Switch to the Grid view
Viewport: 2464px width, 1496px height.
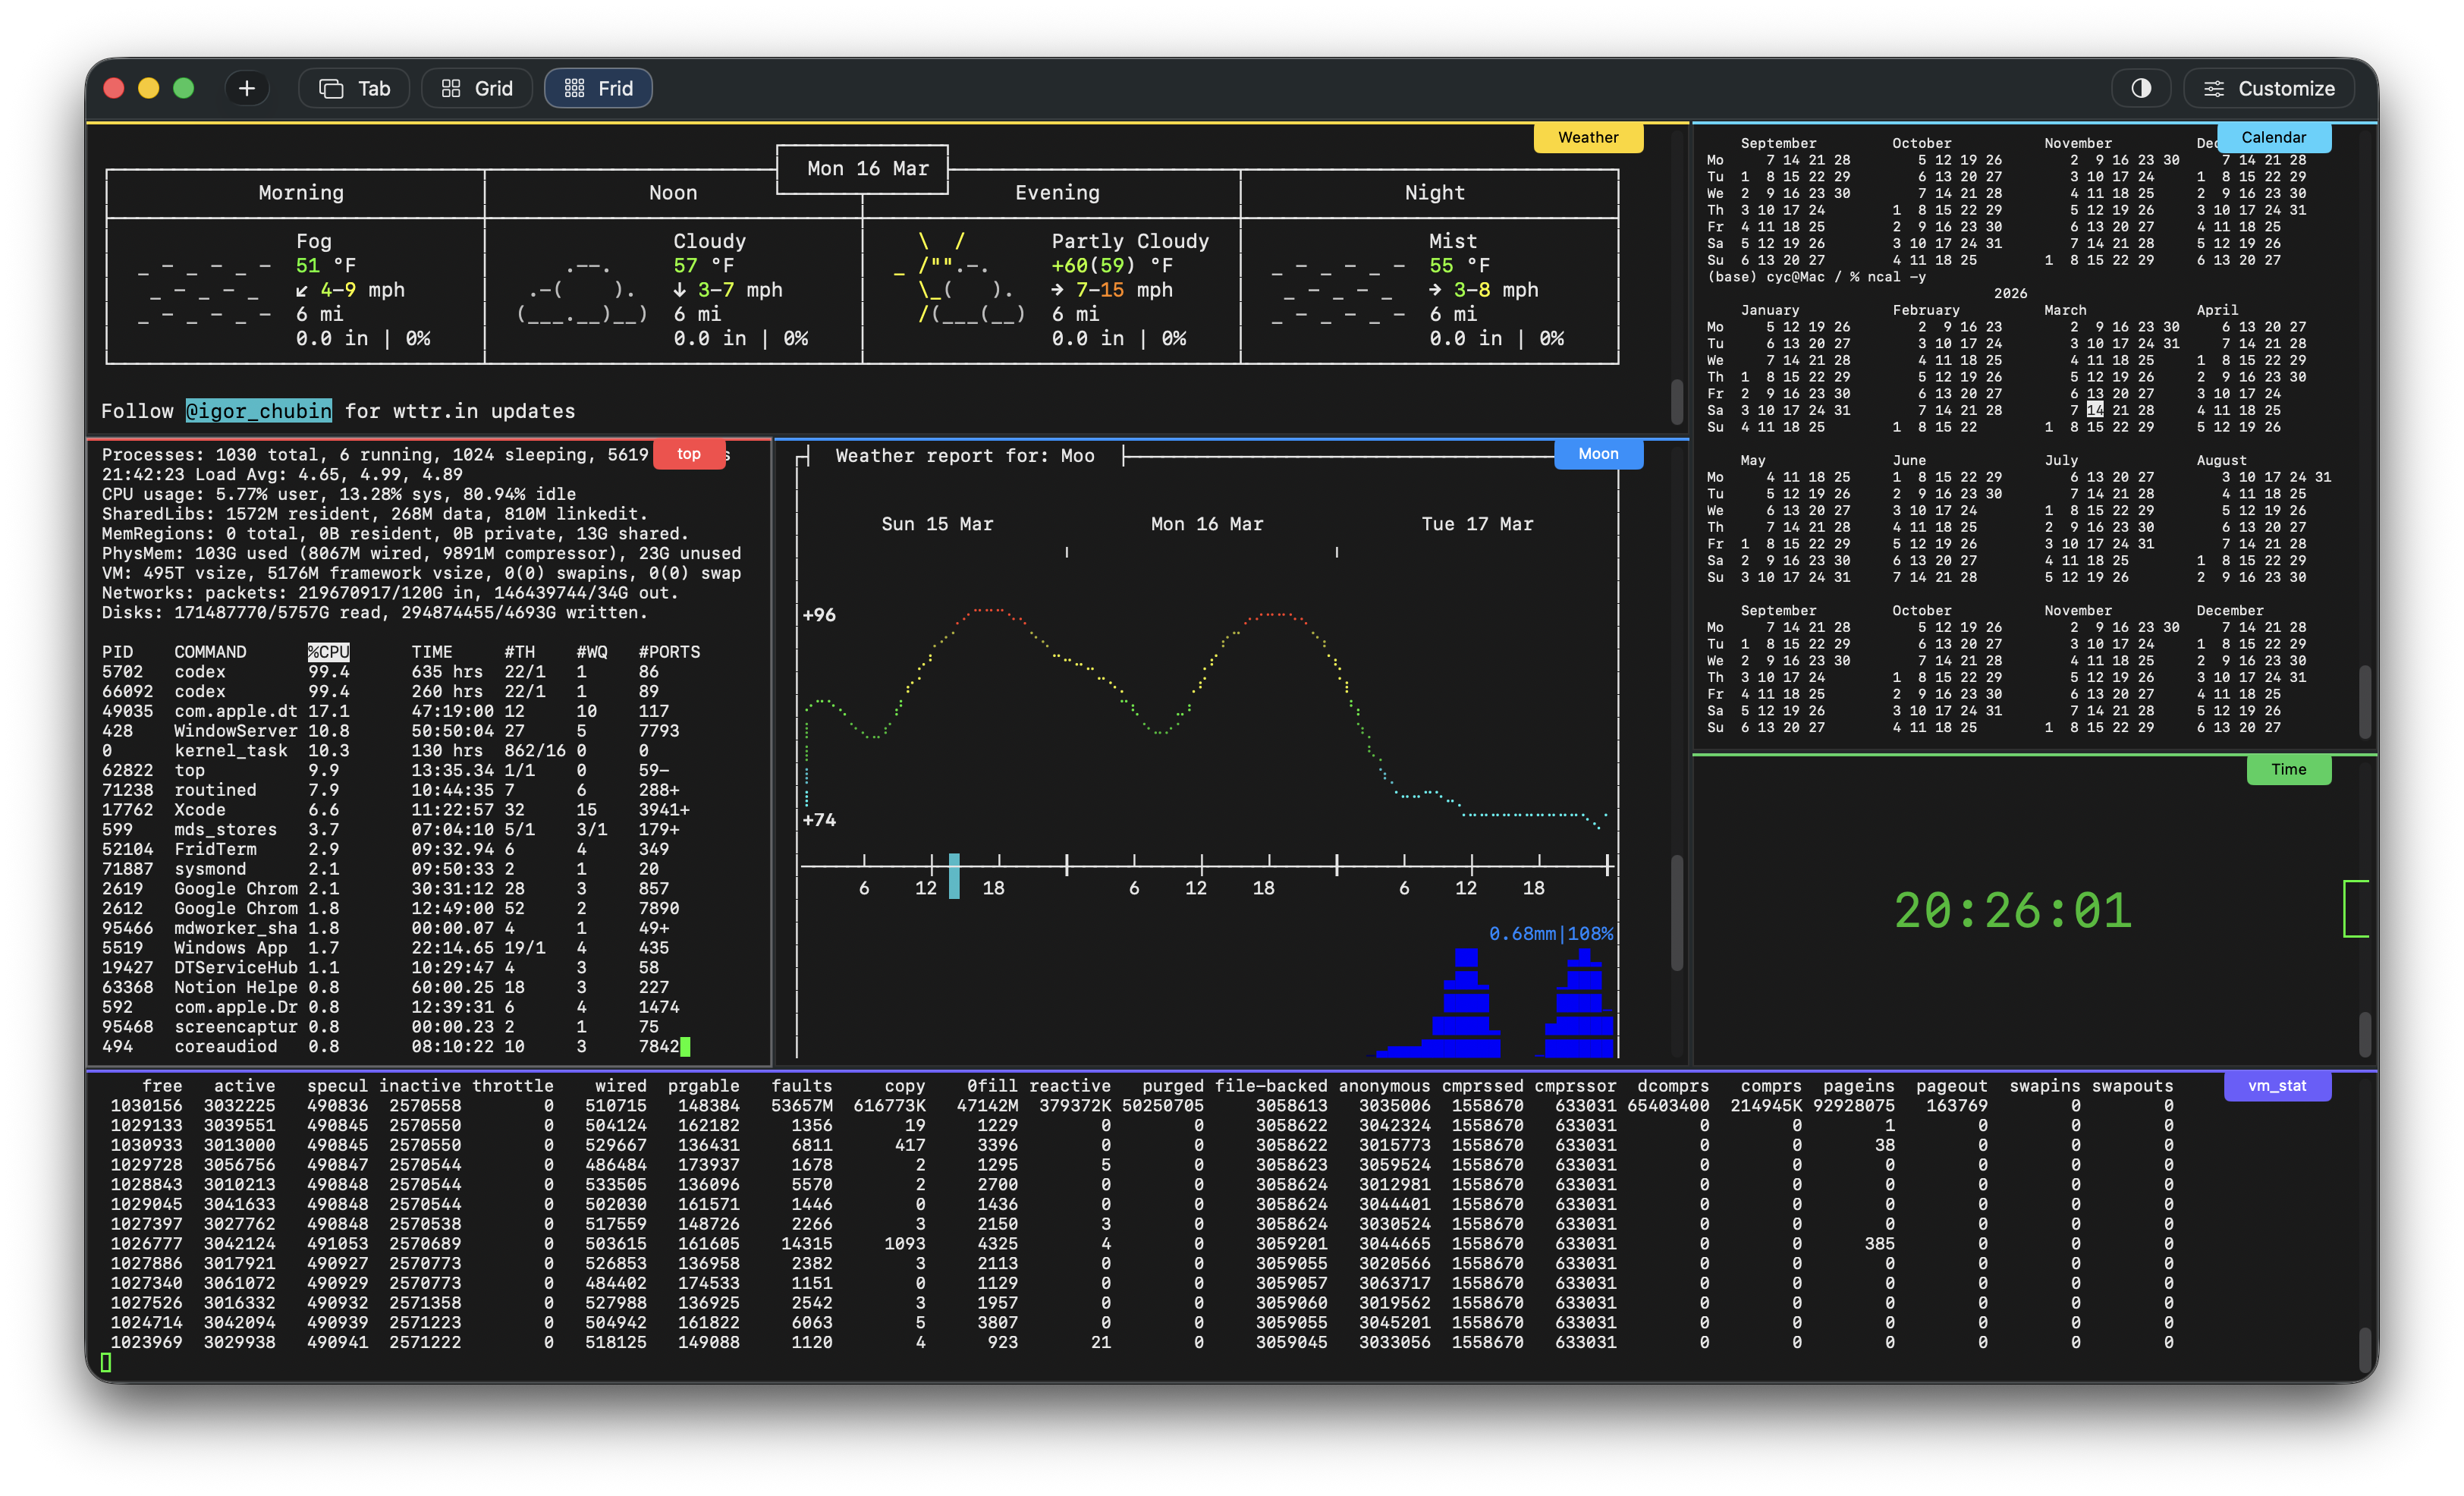476,88
